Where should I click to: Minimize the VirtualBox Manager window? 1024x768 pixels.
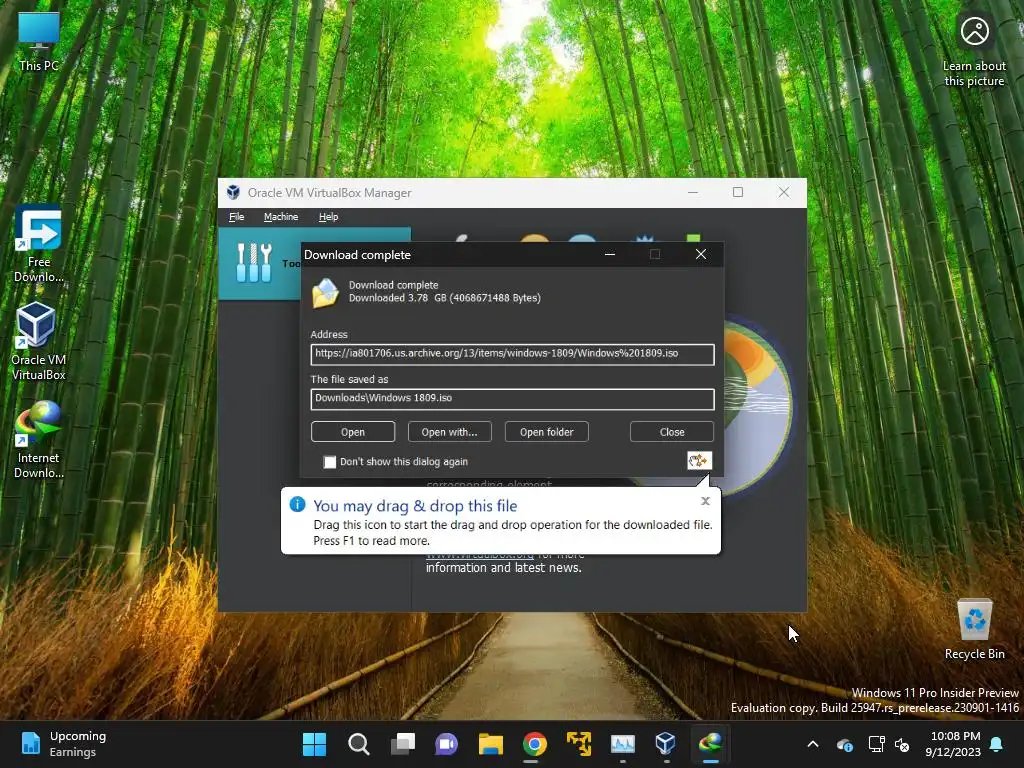[x=693, y=192]
